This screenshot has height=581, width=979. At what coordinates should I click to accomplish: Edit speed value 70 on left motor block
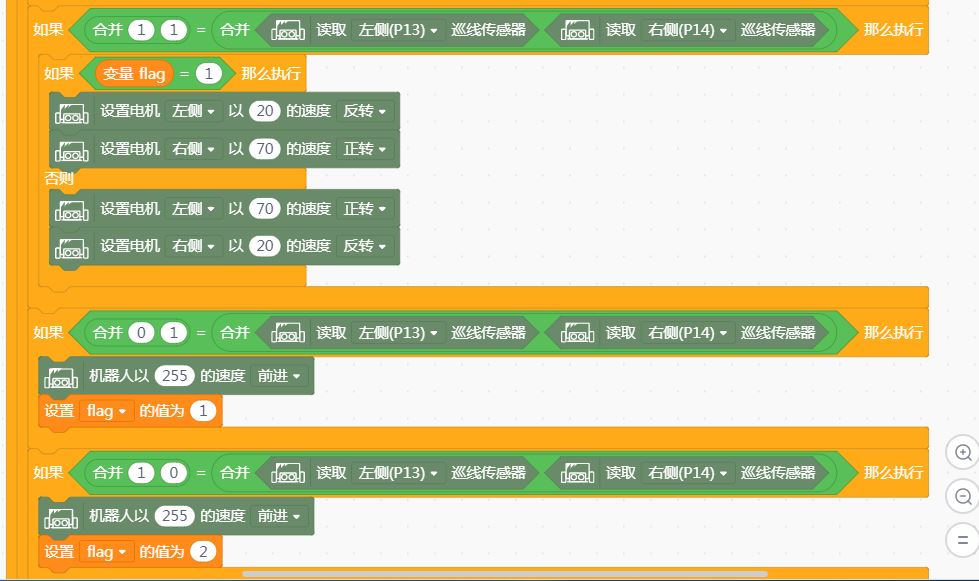pyautogui.click(x=265, y=208)
